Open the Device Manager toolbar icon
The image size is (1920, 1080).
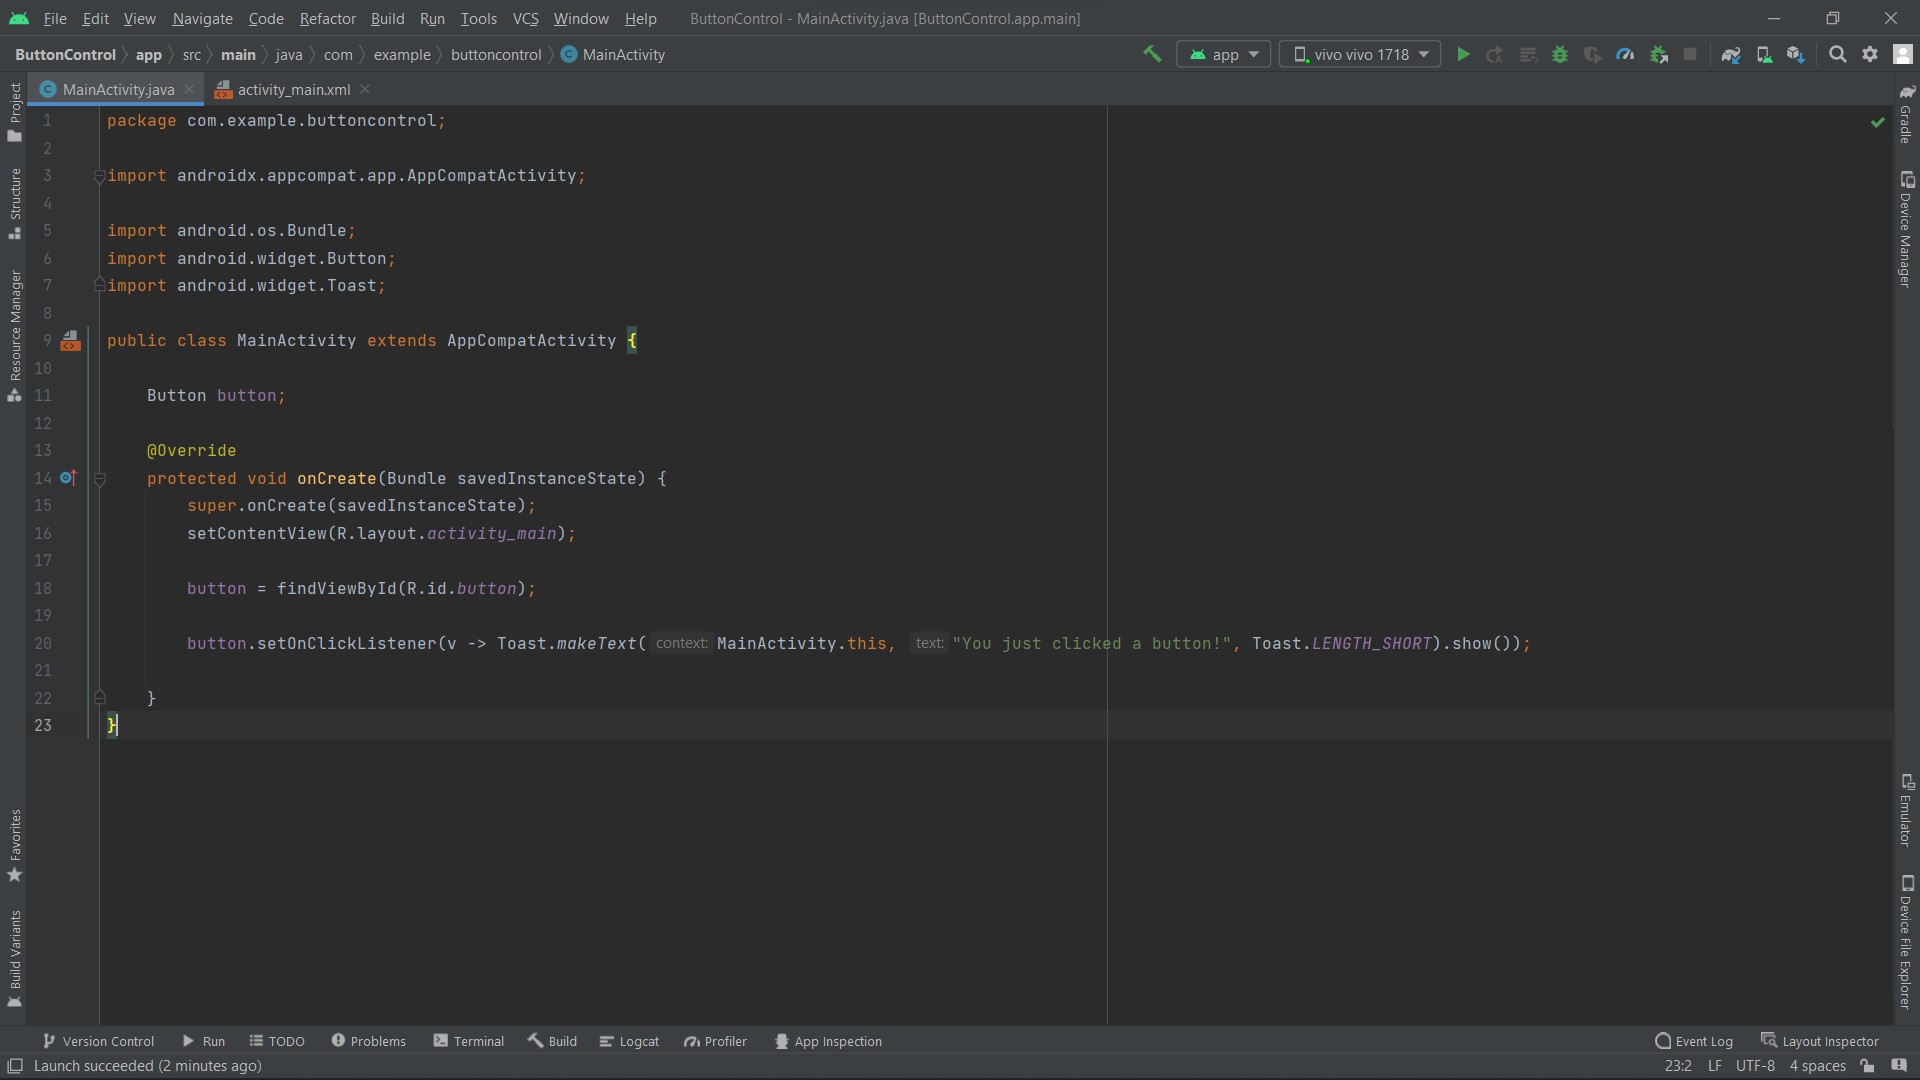coord(1764,54)
